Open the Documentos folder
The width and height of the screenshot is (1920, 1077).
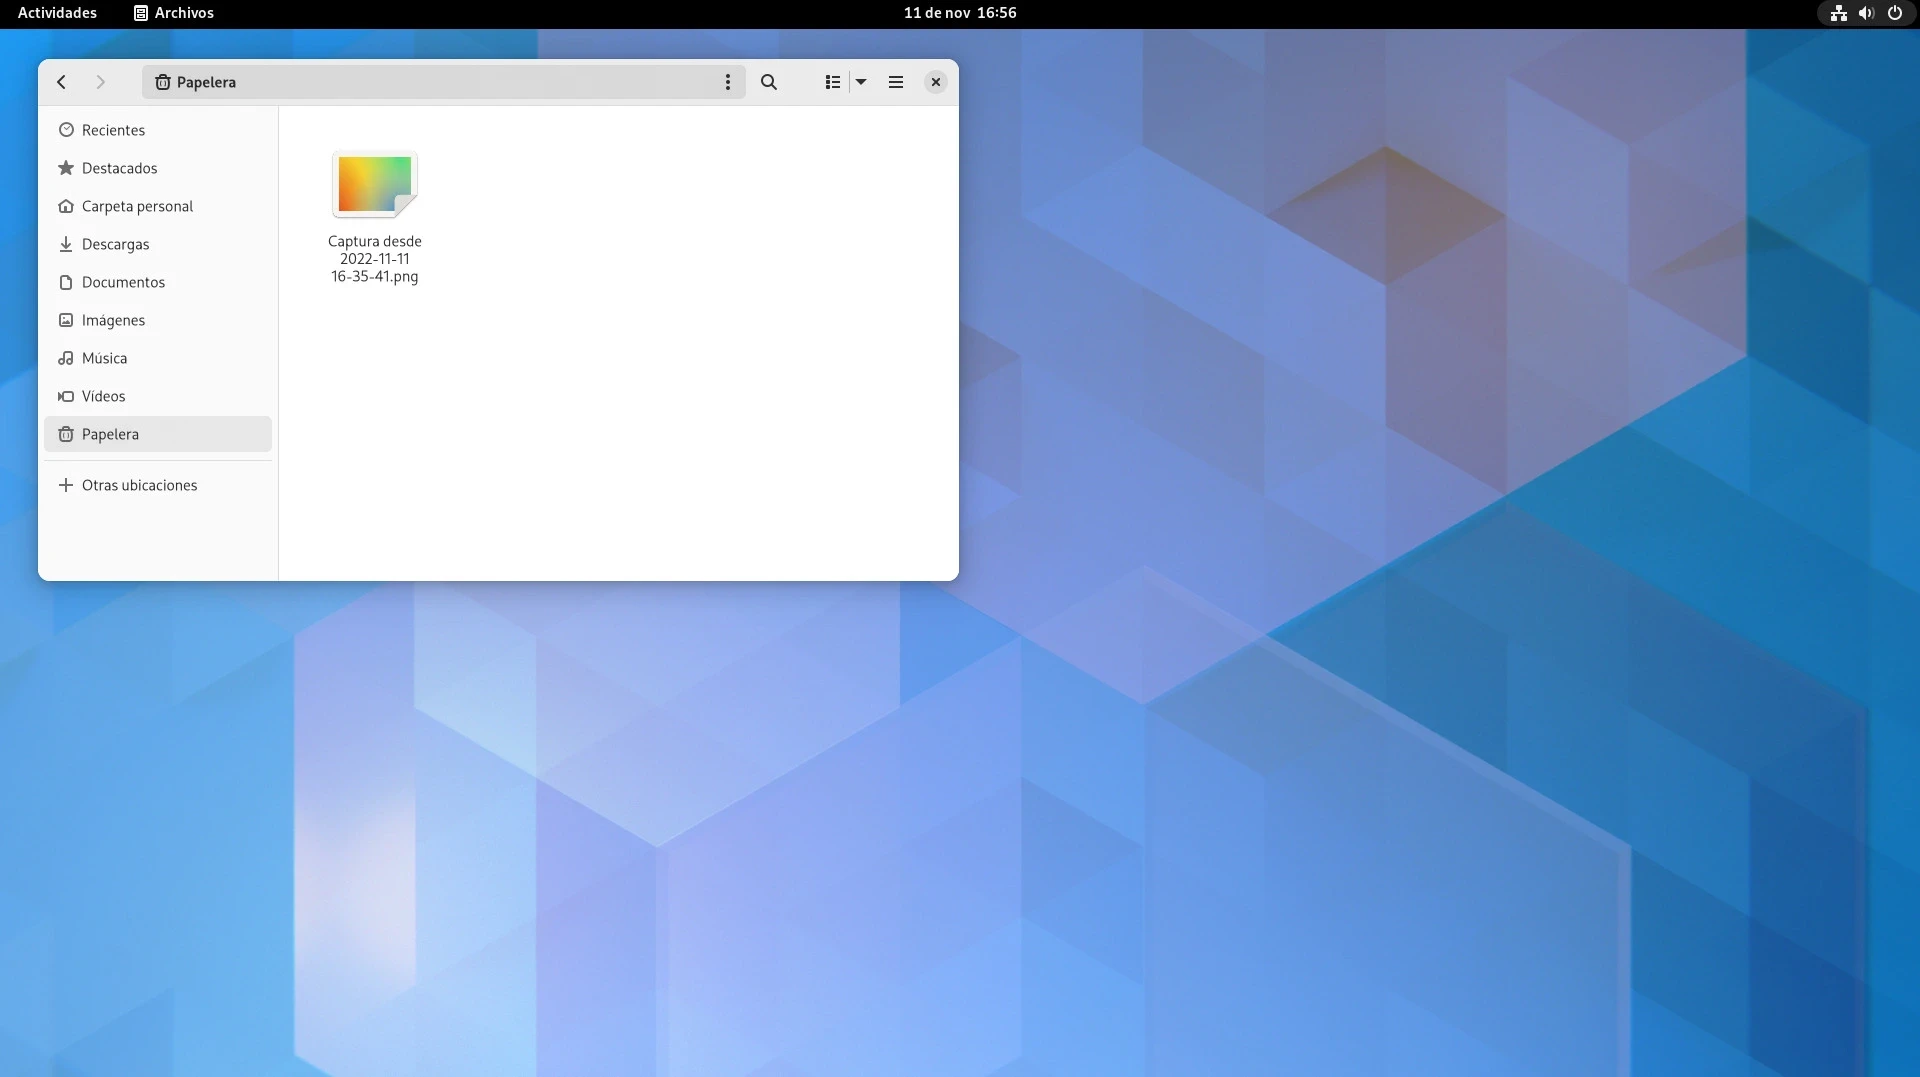(x=123, y=282)
